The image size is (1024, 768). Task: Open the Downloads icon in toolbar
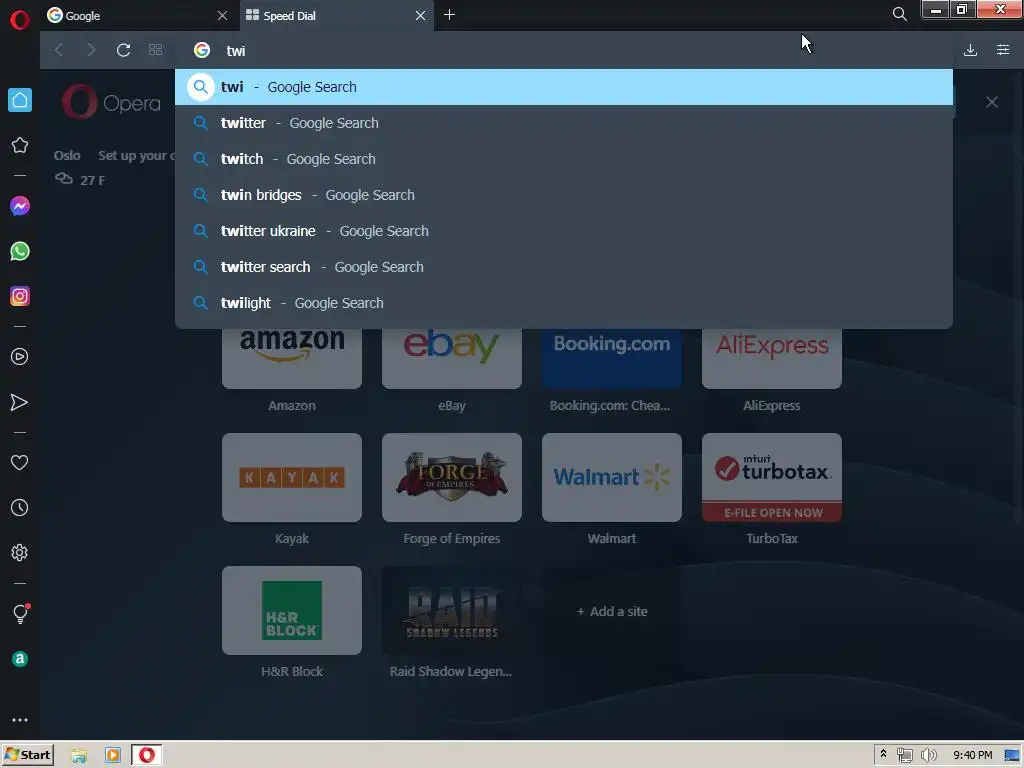[x=970, y=50]
